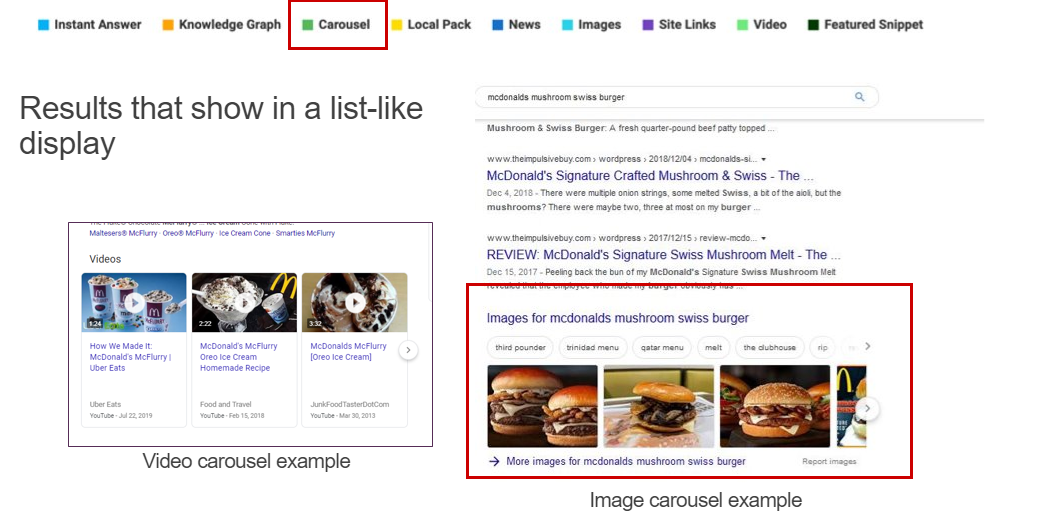Select the the clubhouse filter chip
Viewport: 1040px width, 525px height.
point(769,347)
